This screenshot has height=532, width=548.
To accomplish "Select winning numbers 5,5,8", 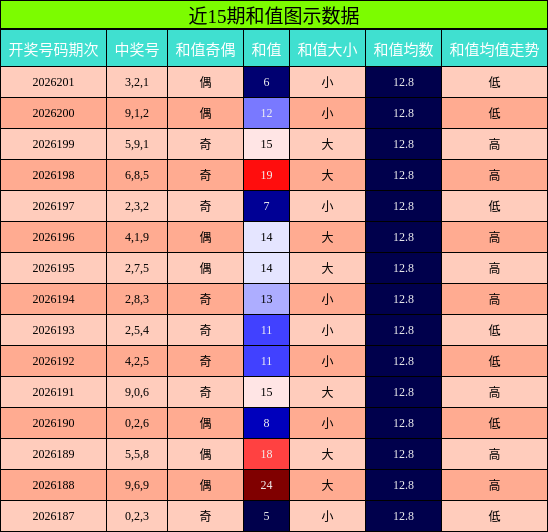I will coord(137,454).
